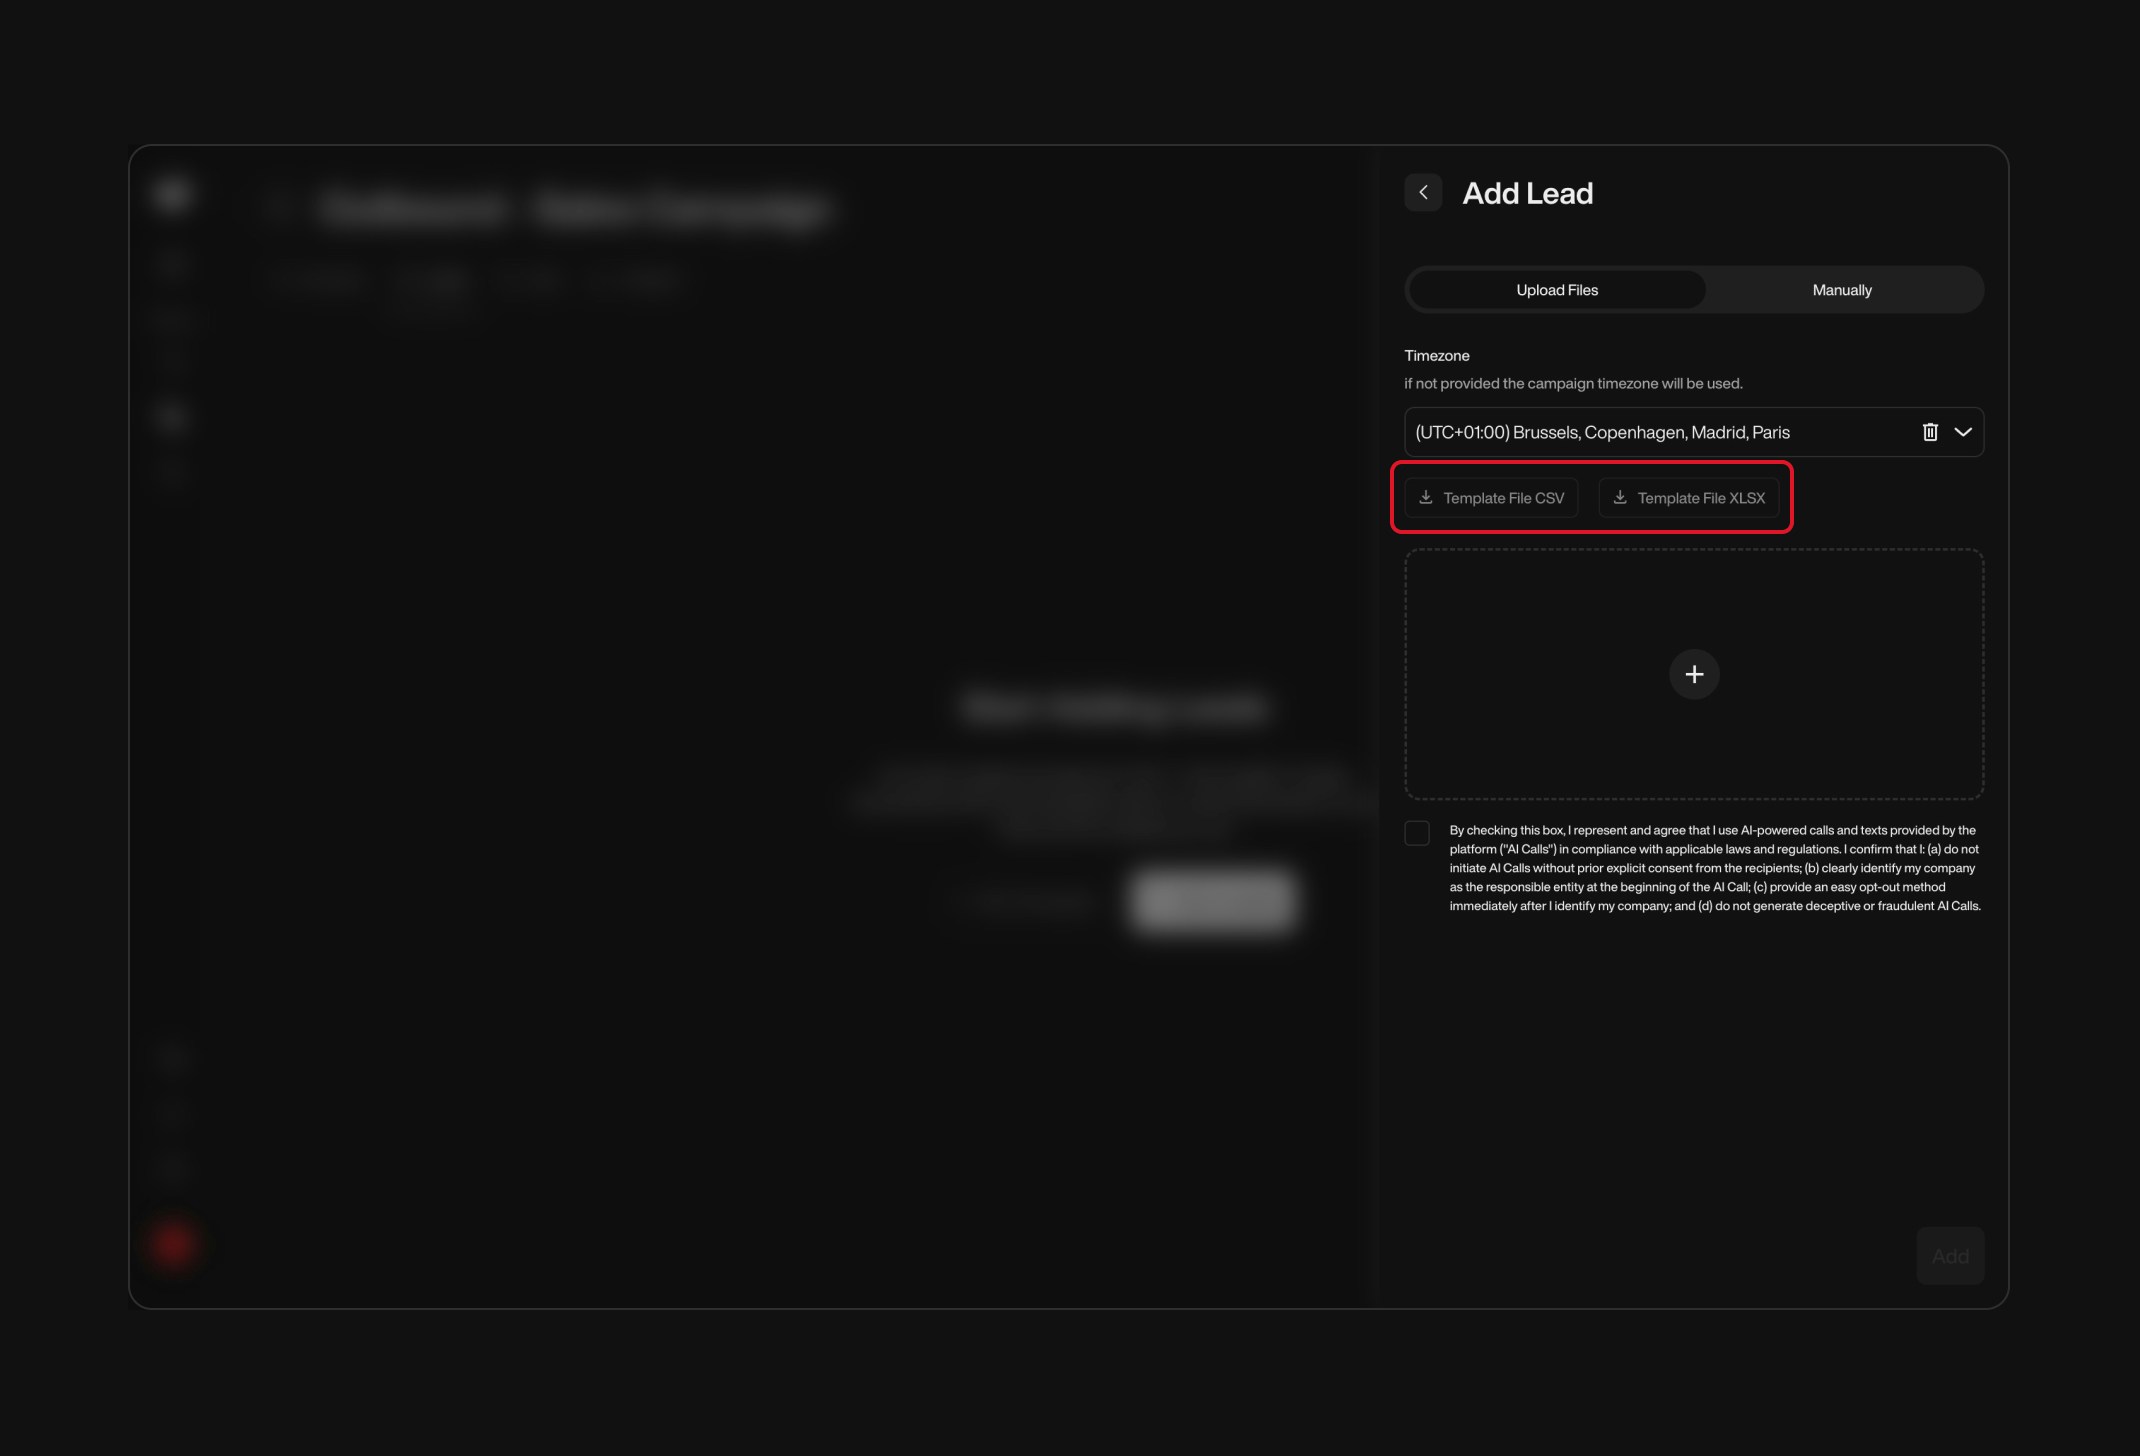Click the dashed file upload drop zone
The image size is (2140, 1456).
pyautogui.click(x=1693, y=674)
